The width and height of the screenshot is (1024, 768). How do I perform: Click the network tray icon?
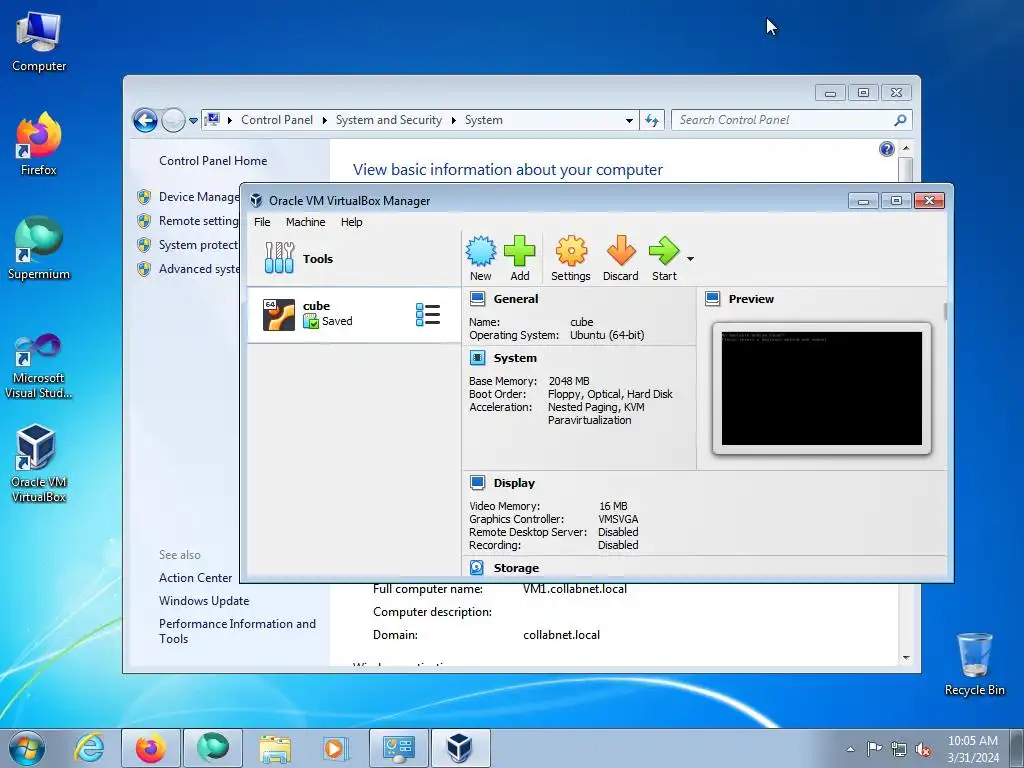click(899, 749)
